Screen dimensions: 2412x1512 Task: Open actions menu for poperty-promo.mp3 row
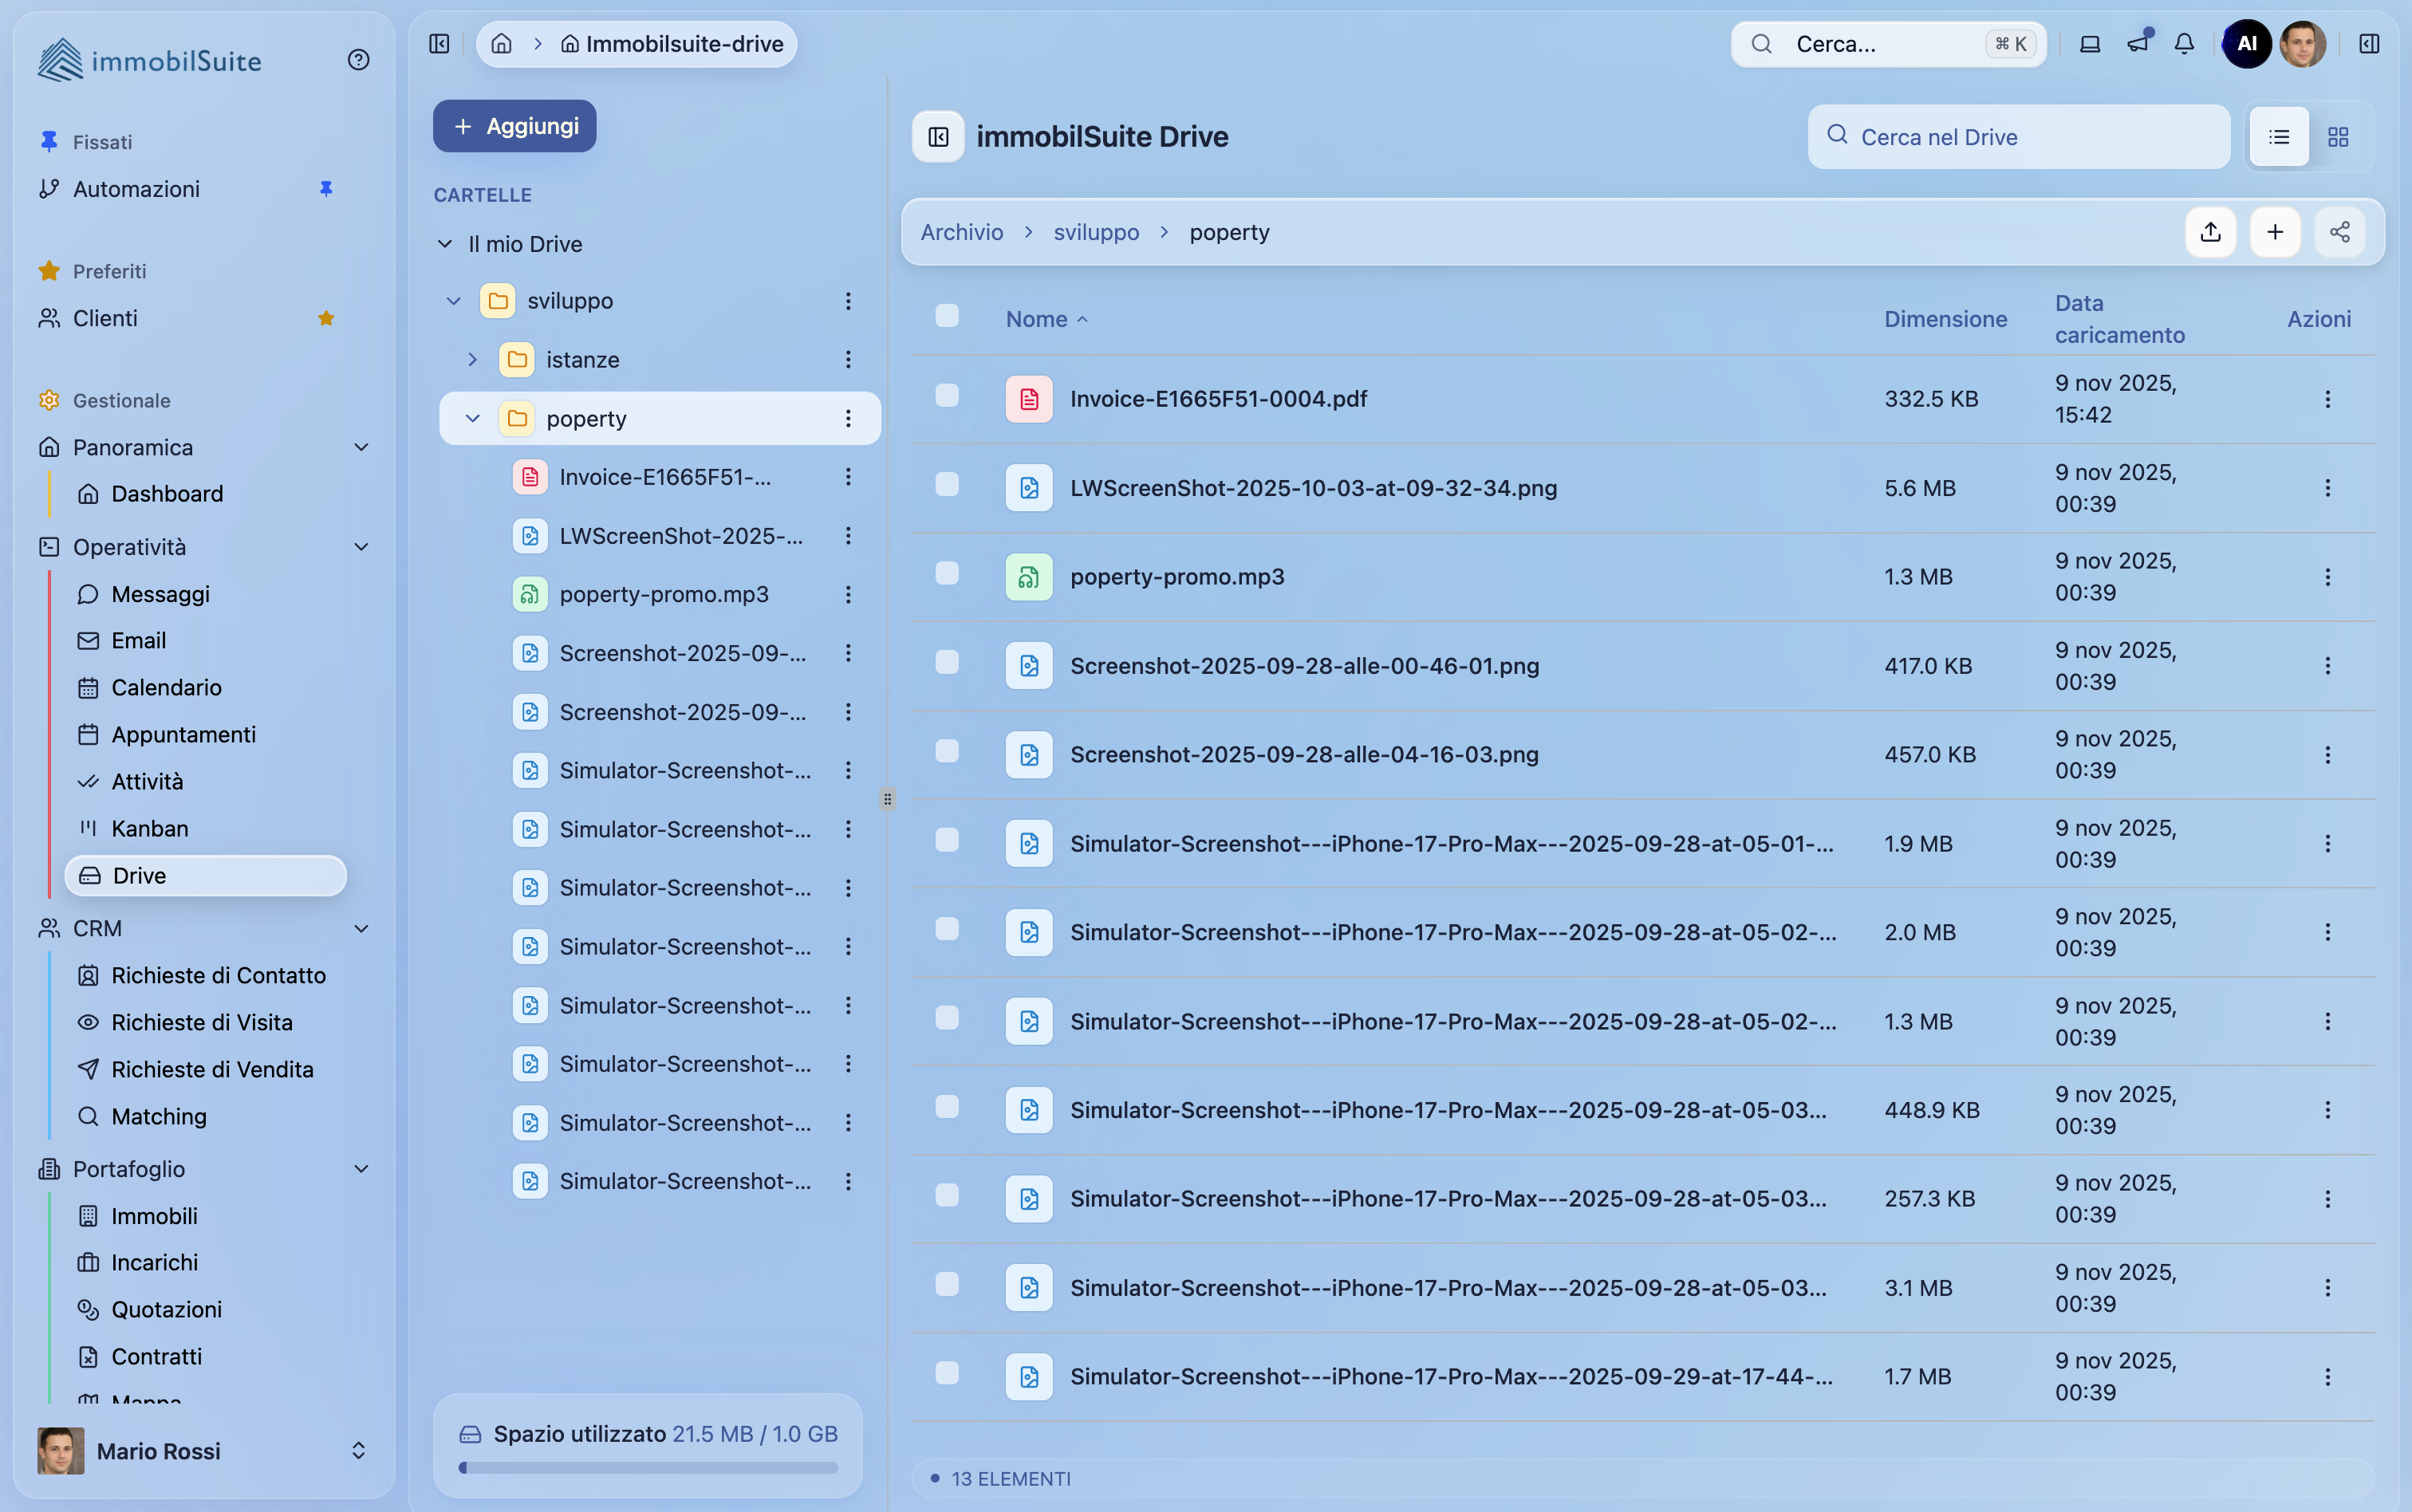point(2327,577)
